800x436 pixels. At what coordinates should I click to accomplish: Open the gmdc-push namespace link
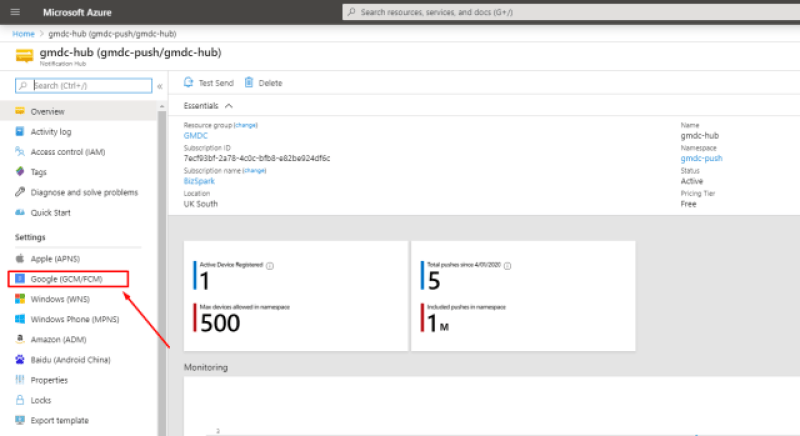coord(702,158)
